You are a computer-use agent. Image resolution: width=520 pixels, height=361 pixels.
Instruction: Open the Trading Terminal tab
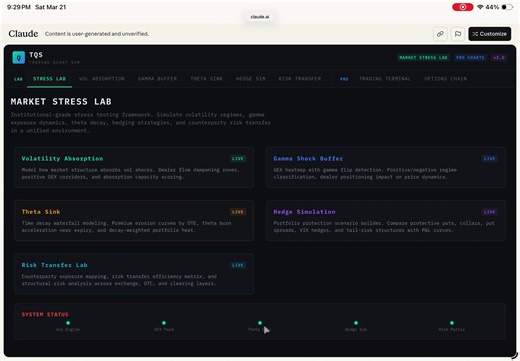click(385, 79)
